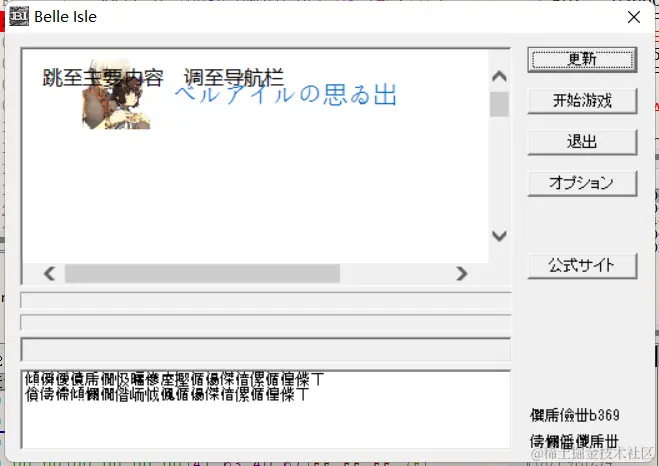Click the 退出 exit button
The height and width of the screenshot is (466, 659).
[x=582, y=142]
